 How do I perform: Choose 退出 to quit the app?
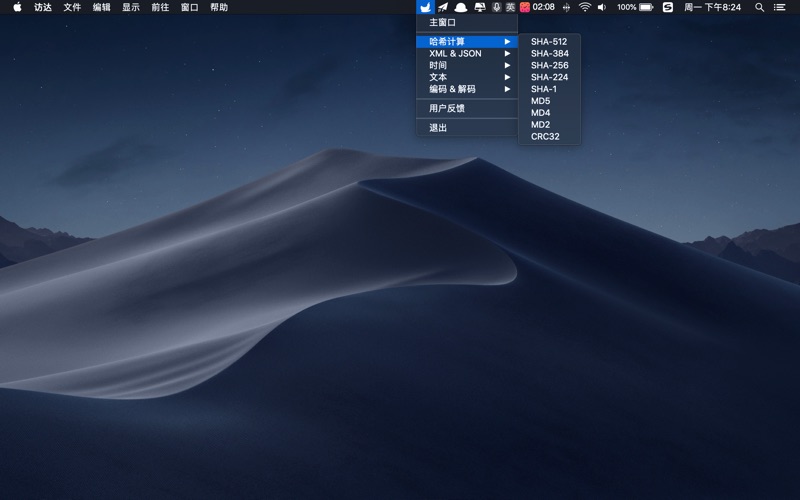click(438, 128)
